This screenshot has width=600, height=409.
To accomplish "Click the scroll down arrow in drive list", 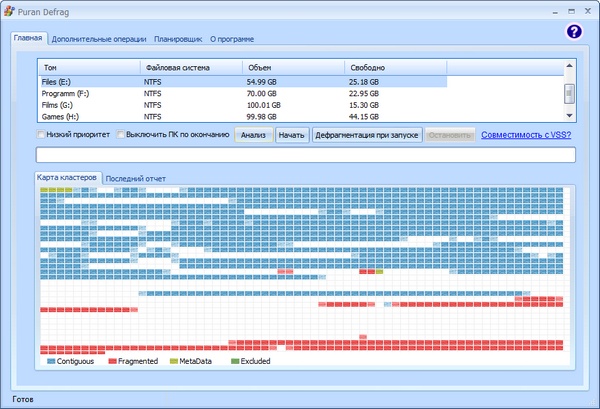I will point(569,115).
